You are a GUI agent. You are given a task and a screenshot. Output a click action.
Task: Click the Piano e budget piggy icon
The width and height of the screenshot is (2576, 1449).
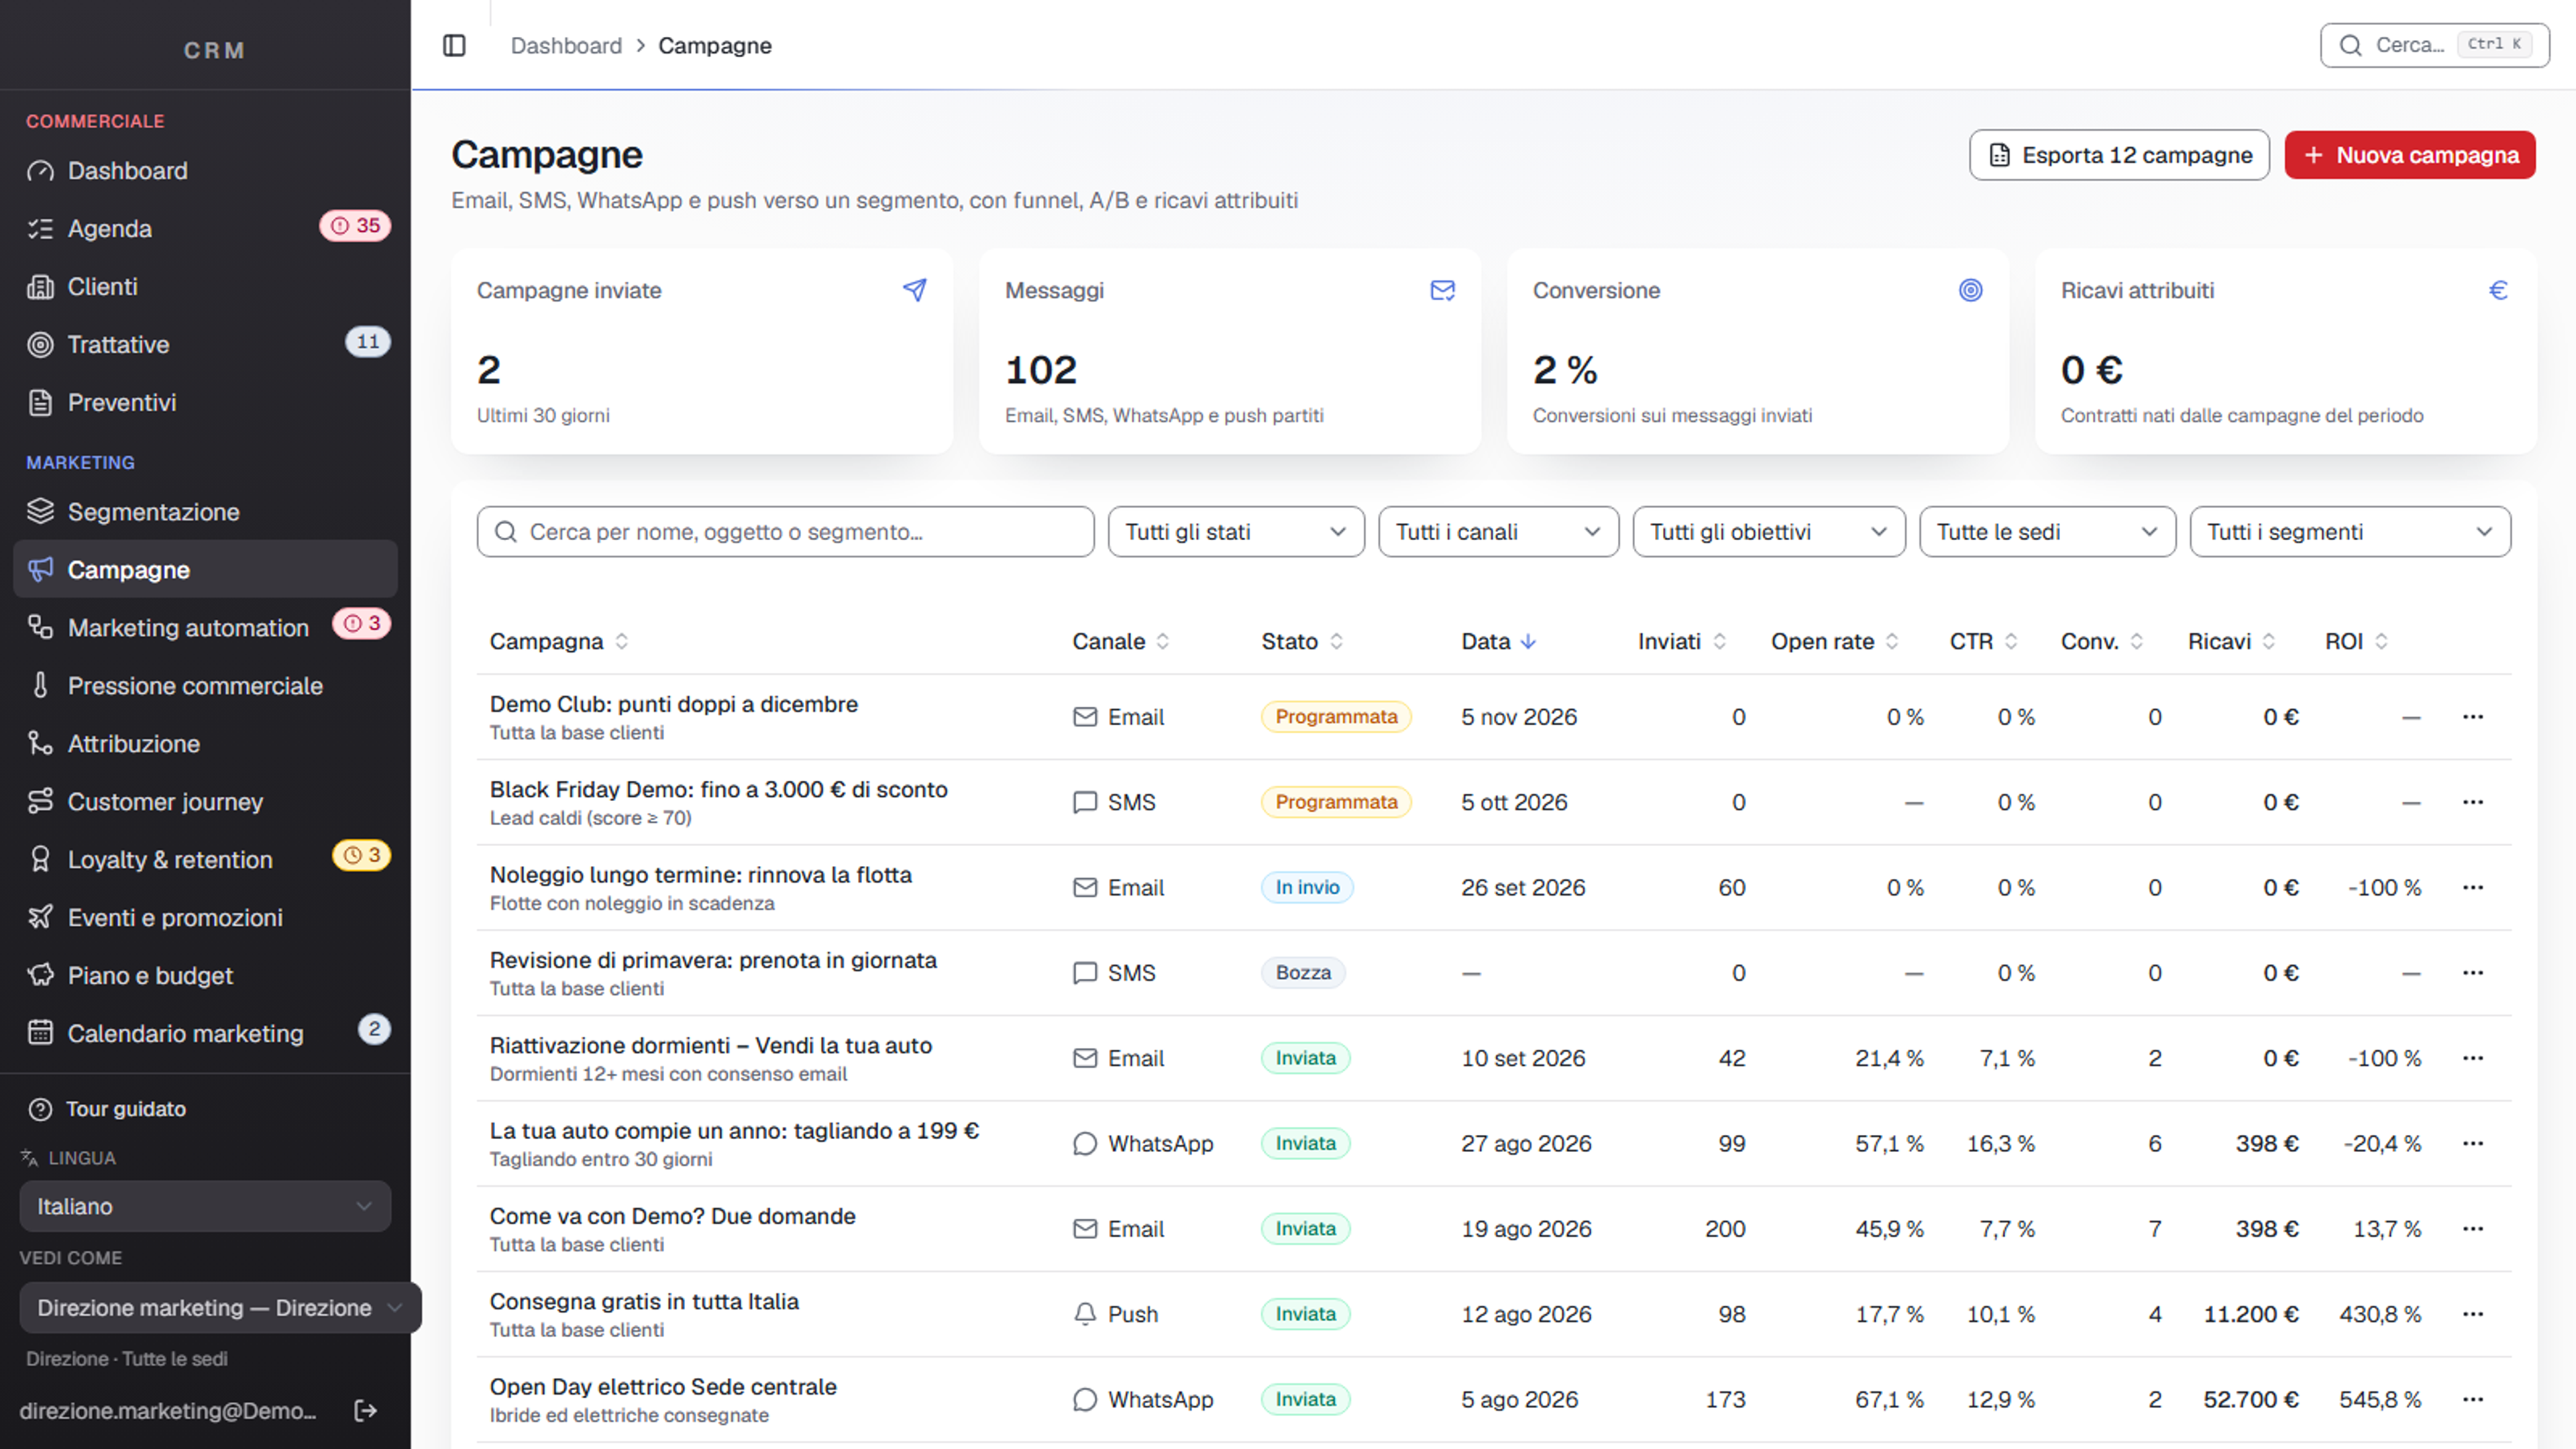(40, 976)
